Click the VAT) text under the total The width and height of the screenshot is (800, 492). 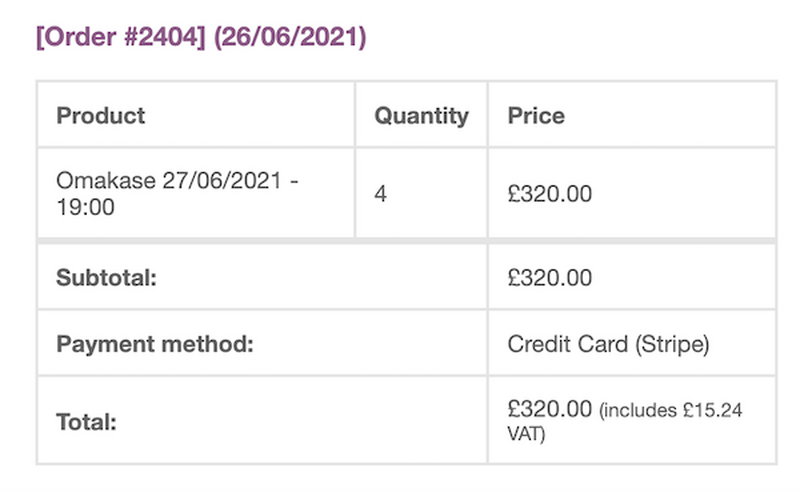pyautogui.click(x=526, y=436)
